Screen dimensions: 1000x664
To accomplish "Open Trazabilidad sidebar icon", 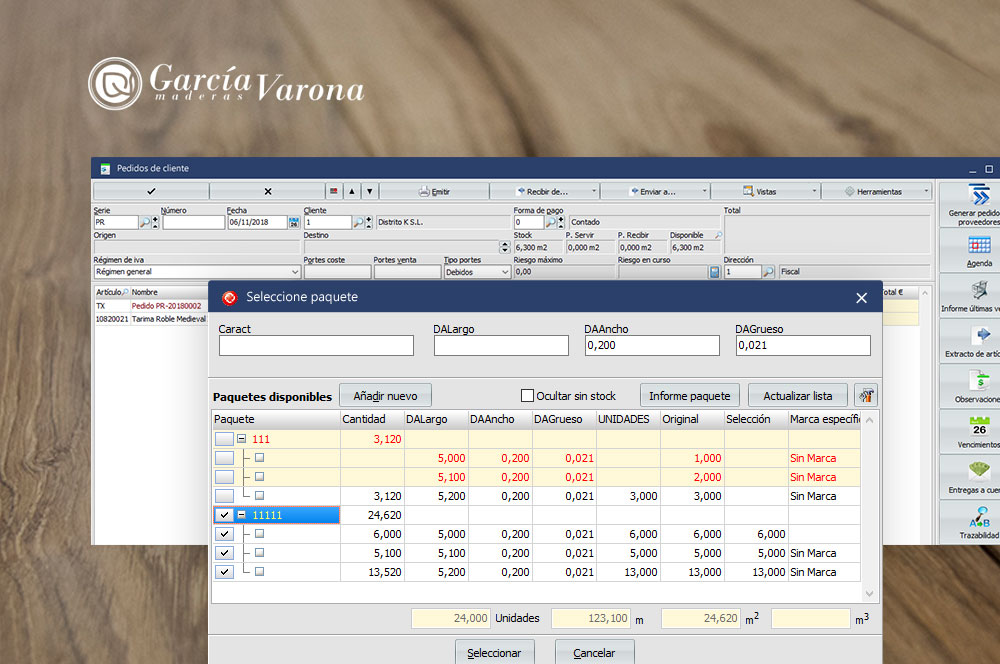I will [979, 518].
